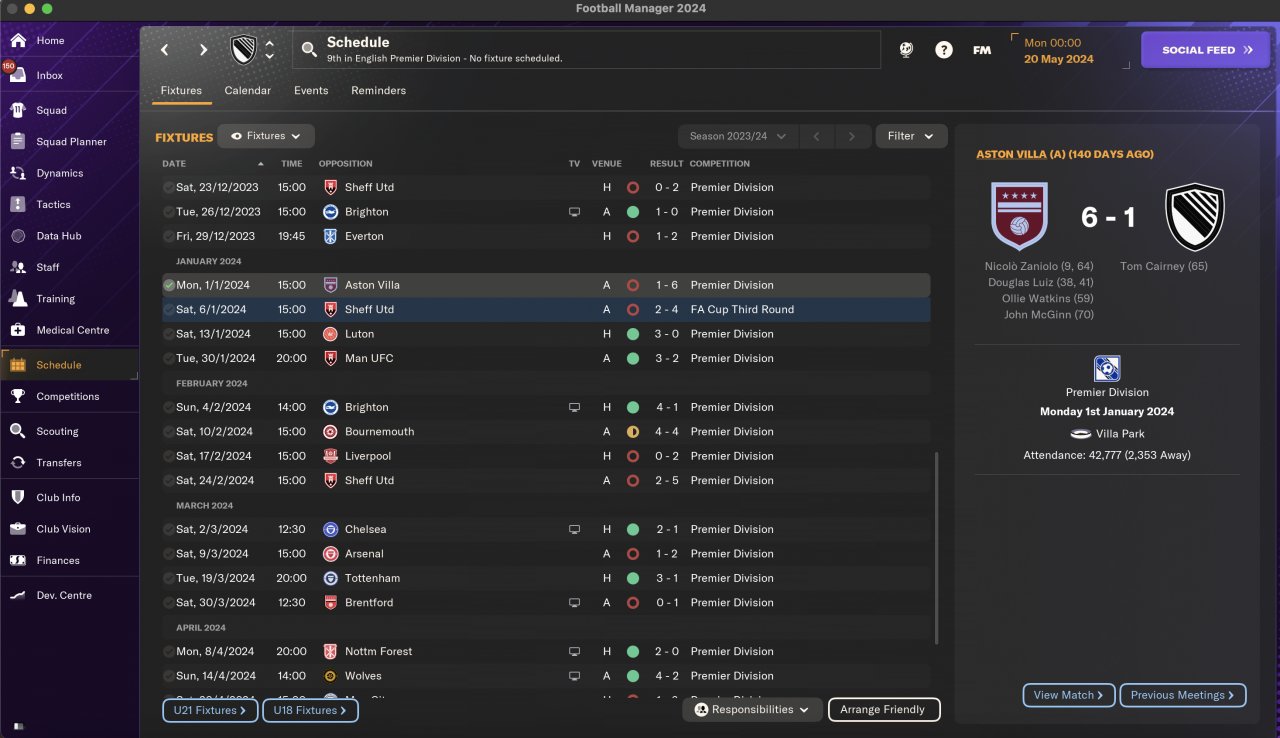Image resolution: width=1280 pixels, height=738 pixels.
Task: Click the TV icon on Brighton away fixture
Action: click(x=574, y=212)
